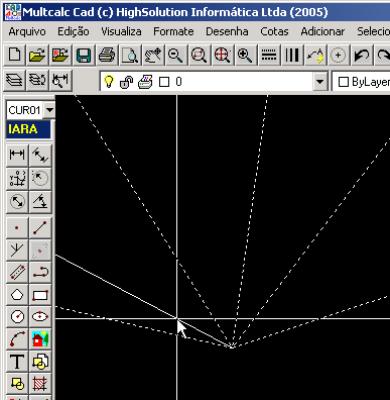Open the CUR01 dropdown list
The width and height of the screenshot is (390, 400).
point(49,110)
